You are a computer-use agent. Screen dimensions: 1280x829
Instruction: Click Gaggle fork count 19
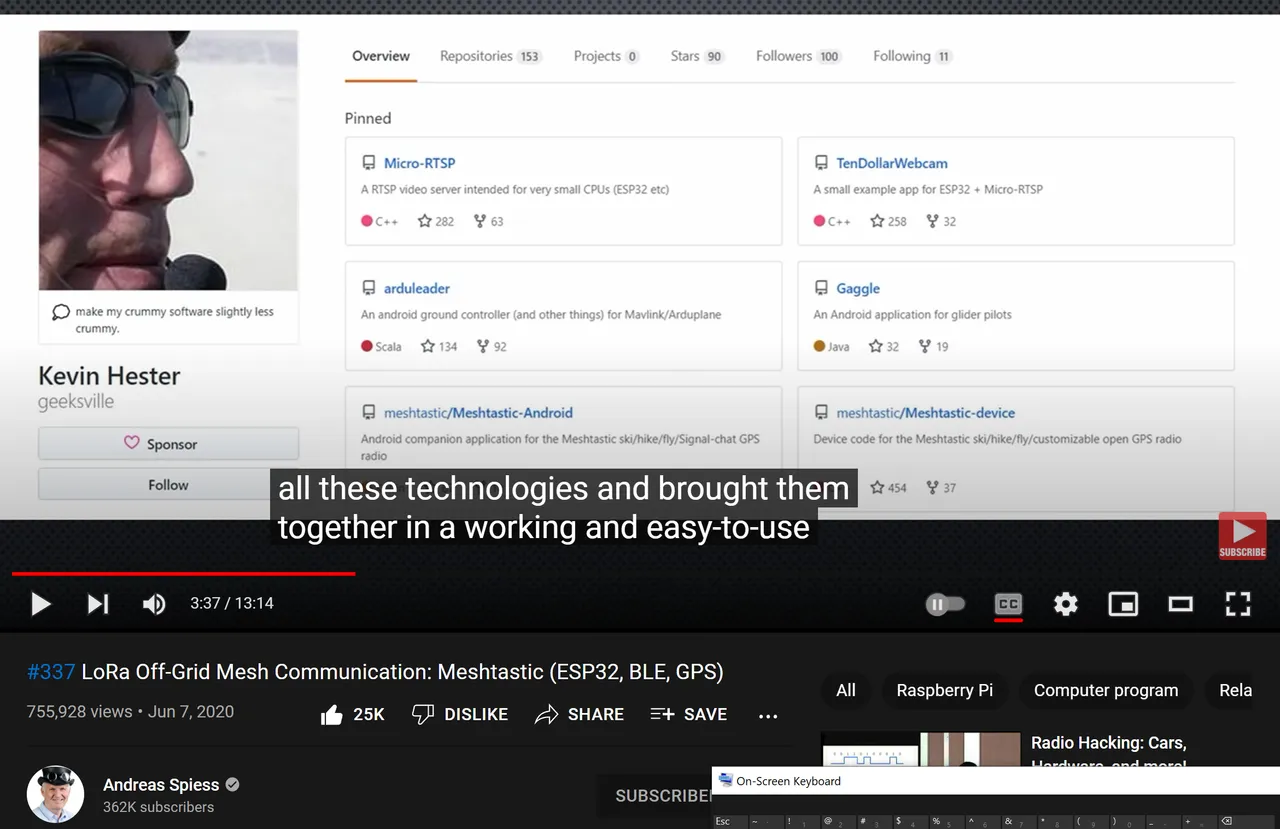(934, 346)
